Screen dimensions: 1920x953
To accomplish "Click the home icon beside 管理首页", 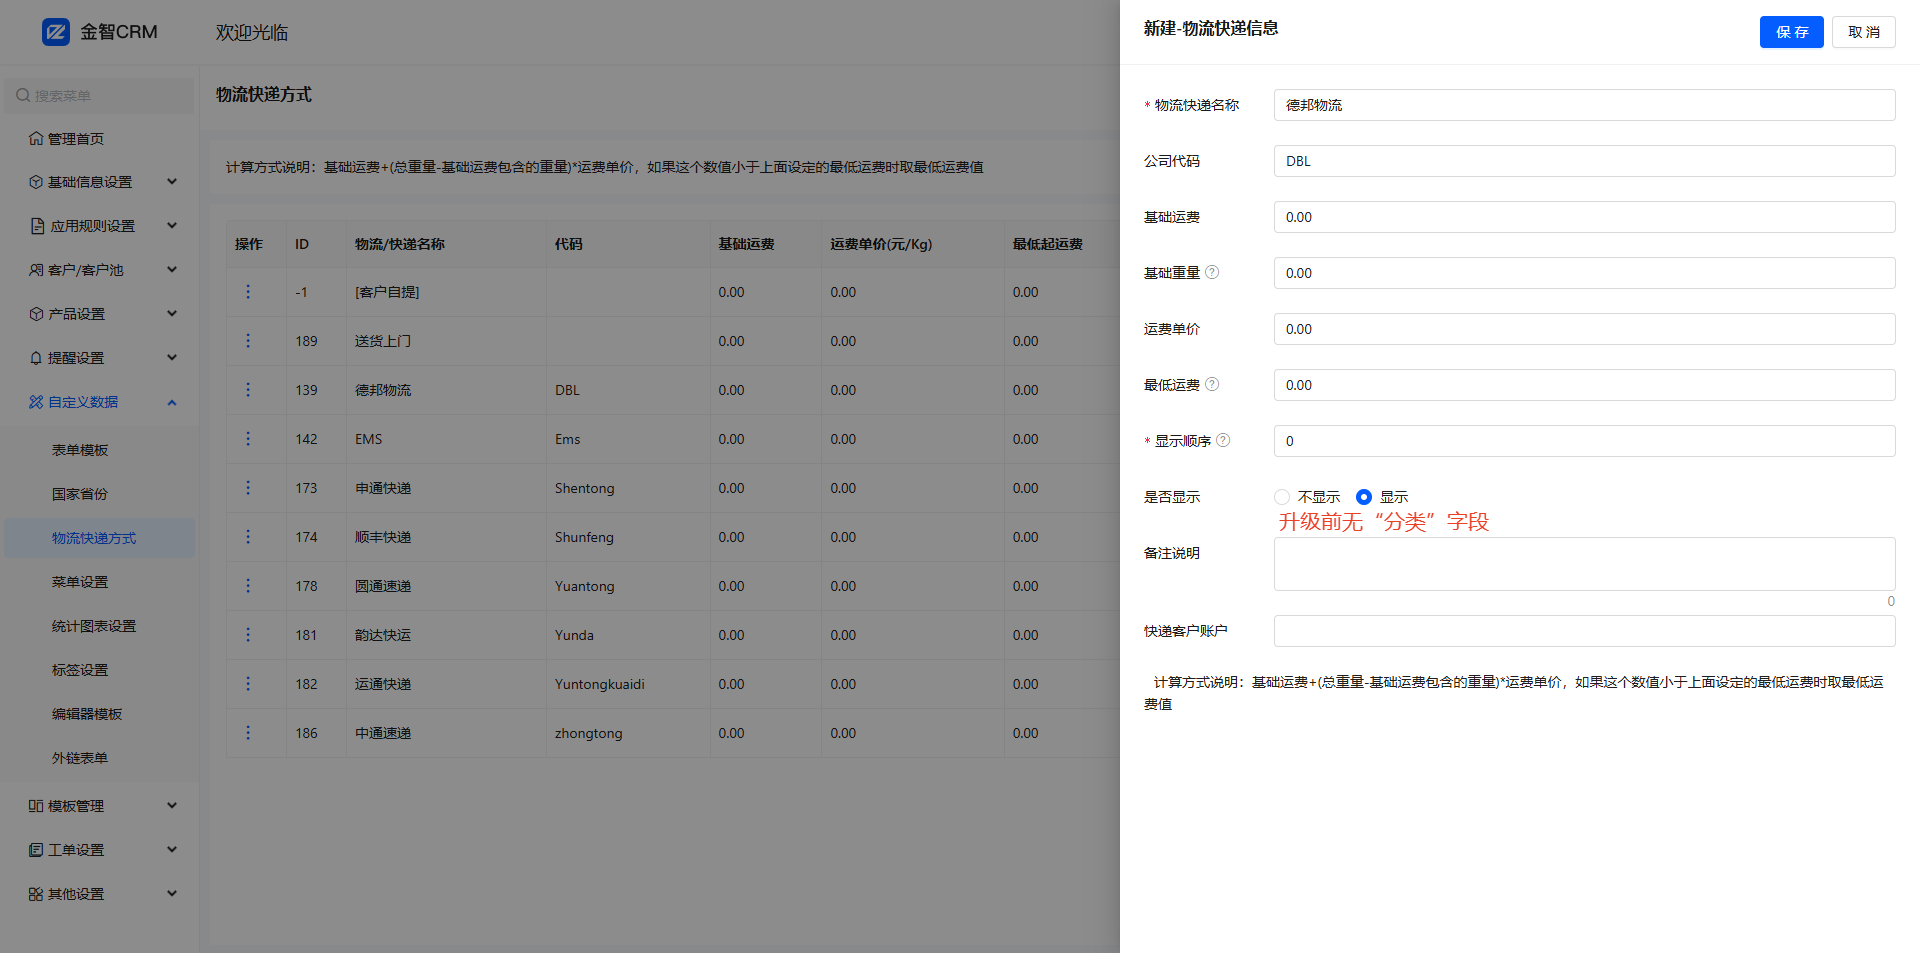I will point(36,138).
